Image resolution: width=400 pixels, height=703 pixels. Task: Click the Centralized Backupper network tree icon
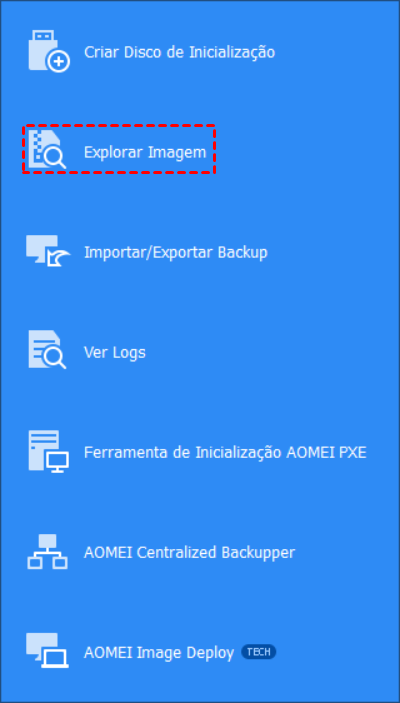48,551
